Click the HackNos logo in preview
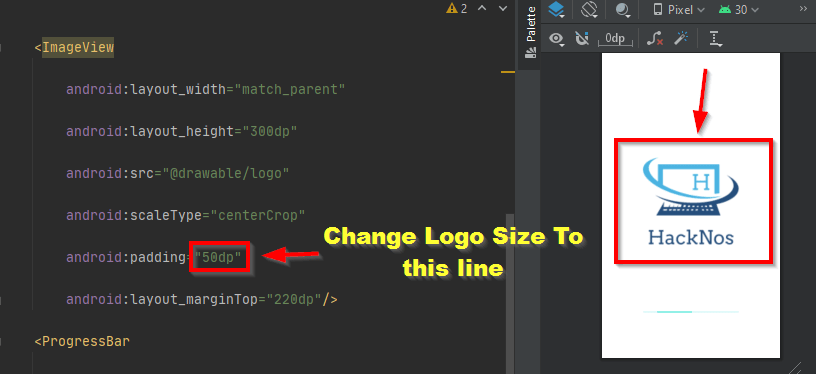 pyautogui.click(x=691, y=201)
